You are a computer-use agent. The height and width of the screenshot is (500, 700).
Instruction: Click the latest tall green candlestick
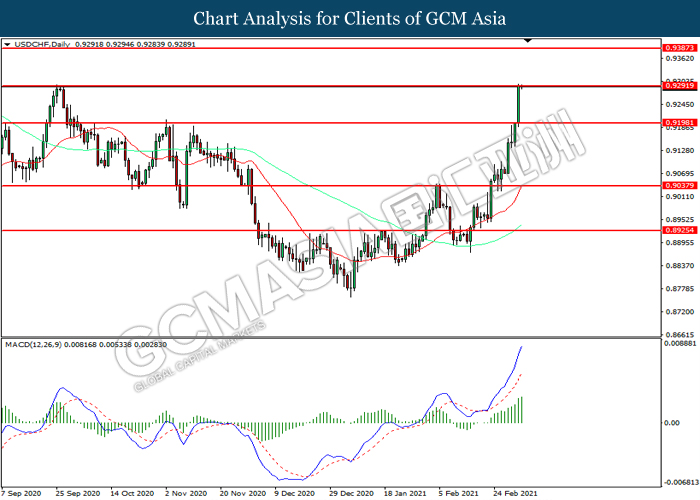[x=519, y=103]
